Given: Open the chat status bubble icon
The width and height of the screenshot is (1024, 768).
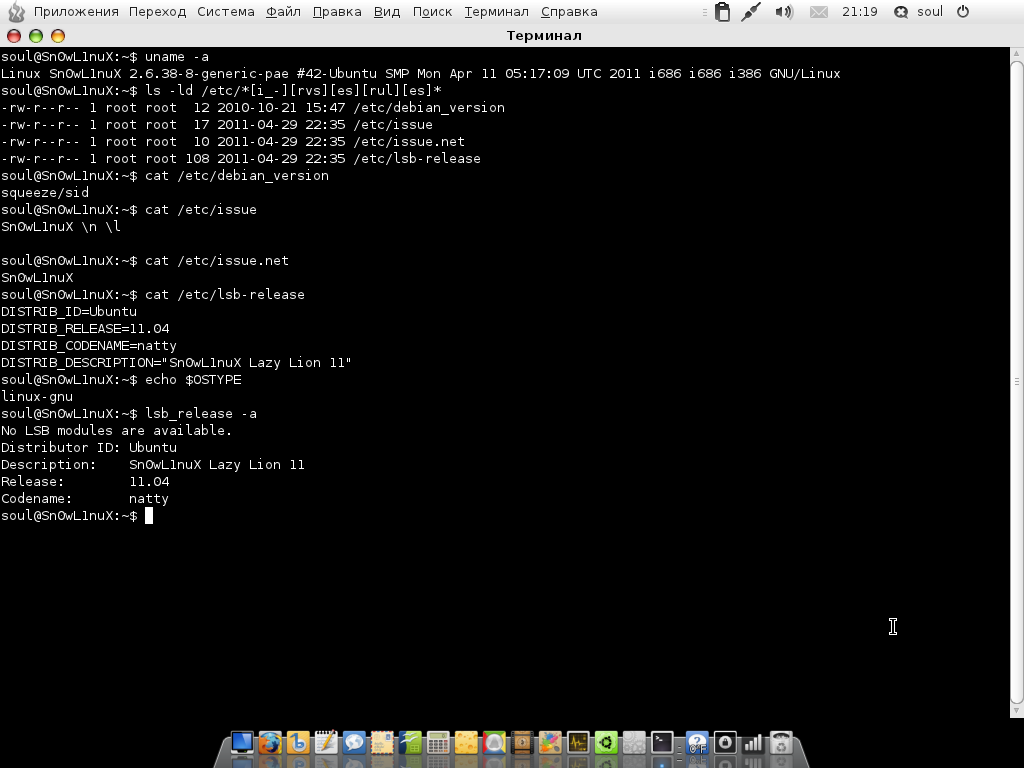Looking at the screenshot, I should point(901,12).
